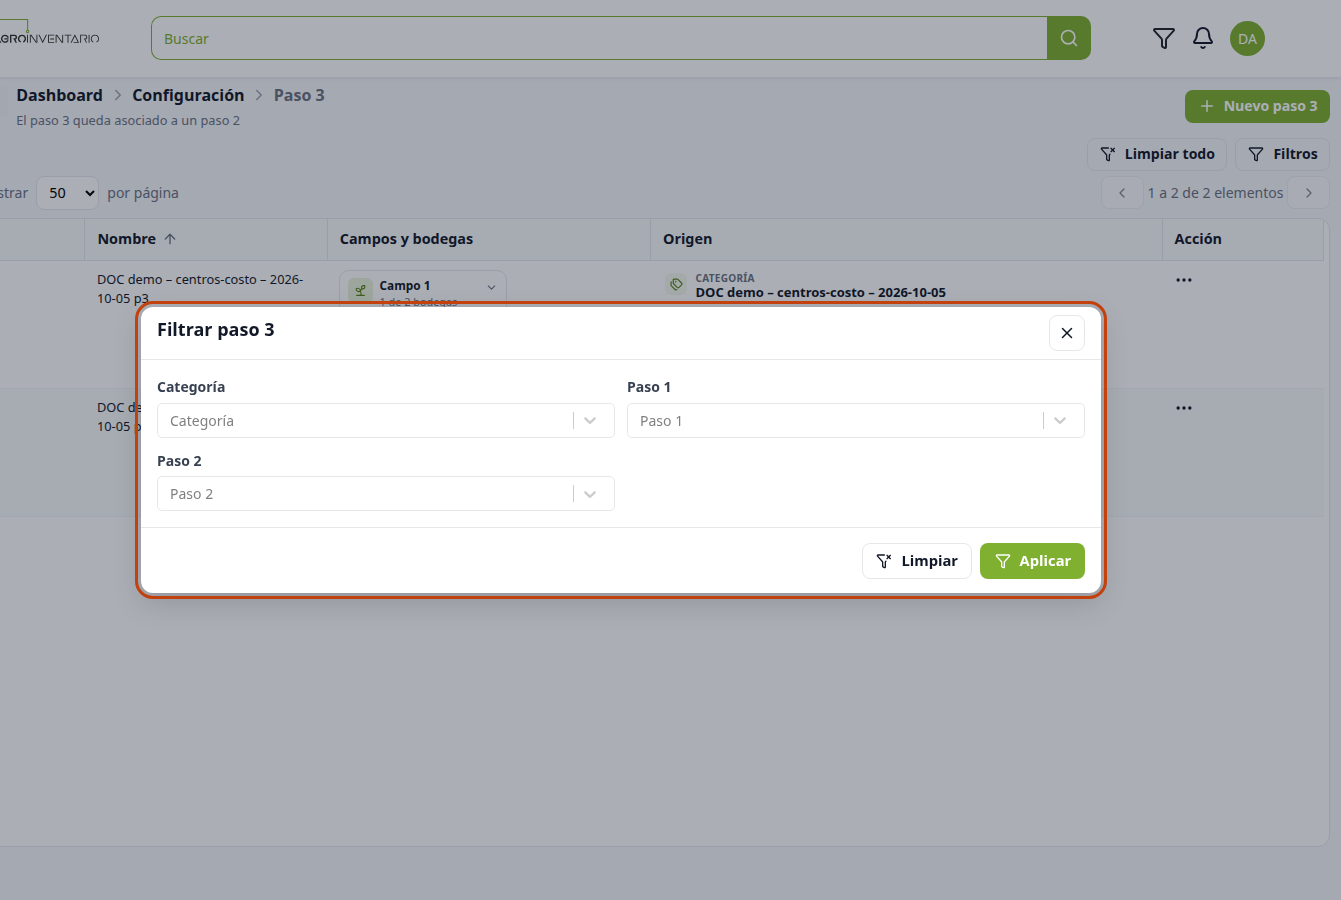The width and height of the screenshot is (1341, 900).
Task: Open the notifications bell
Action: (1203, 39)
